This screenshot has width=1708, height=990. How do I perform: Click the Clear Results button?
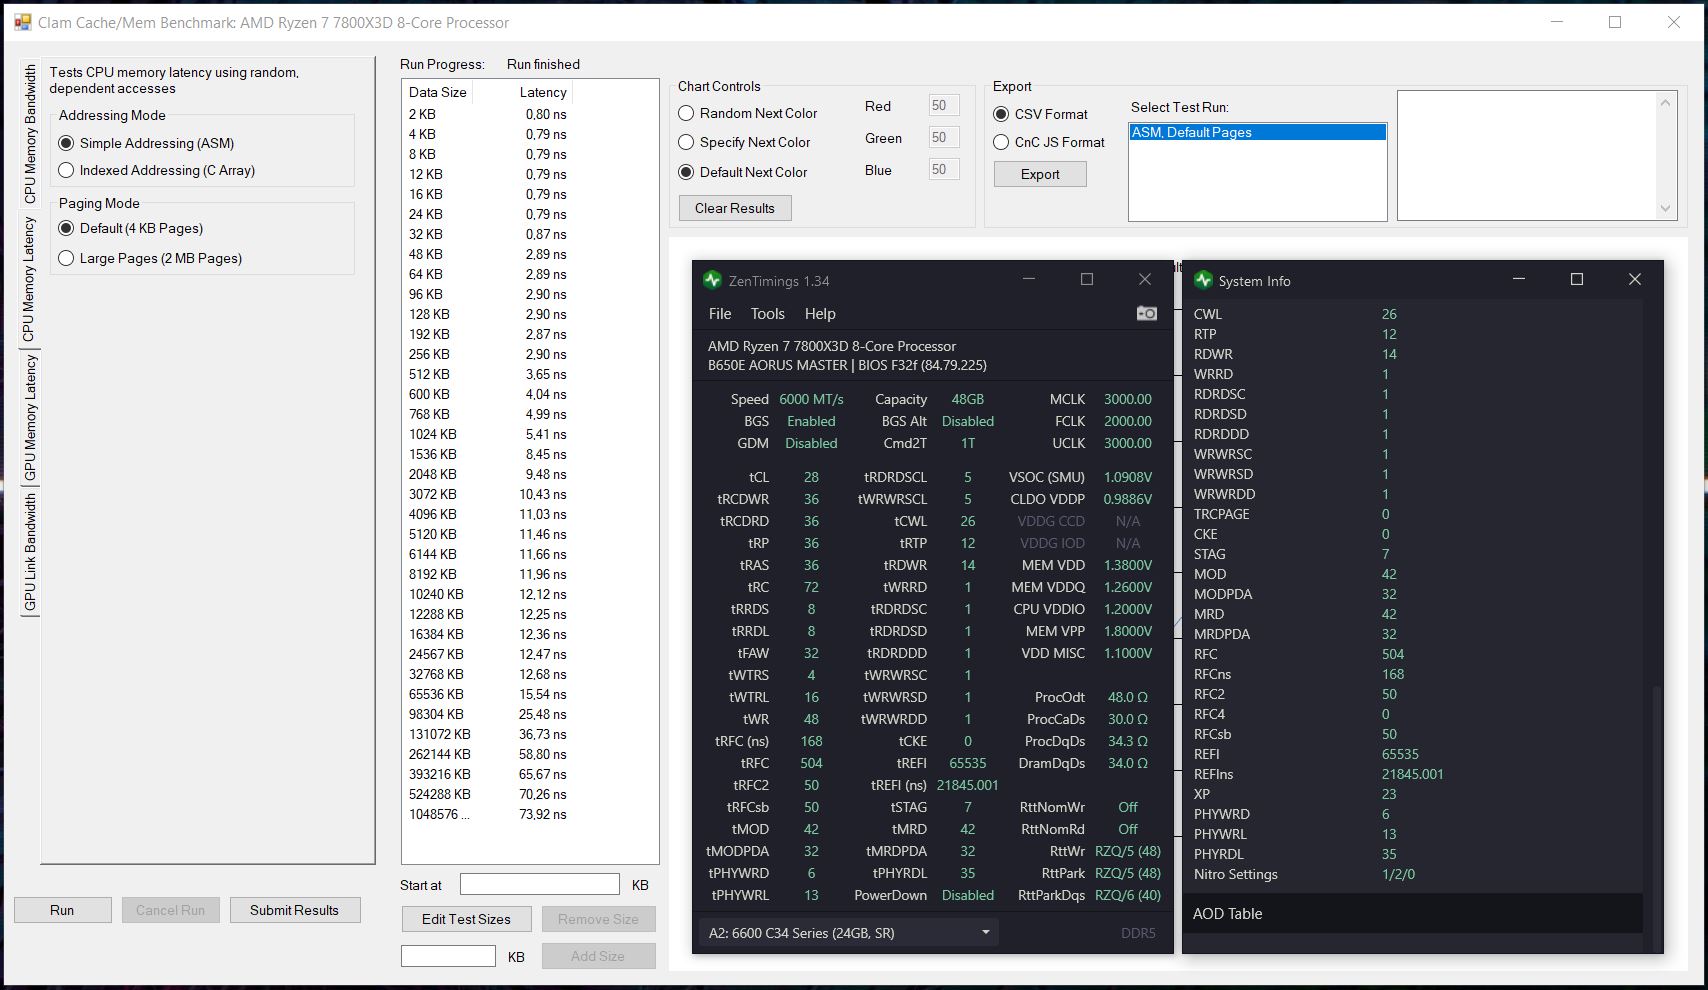coord(735,208)
